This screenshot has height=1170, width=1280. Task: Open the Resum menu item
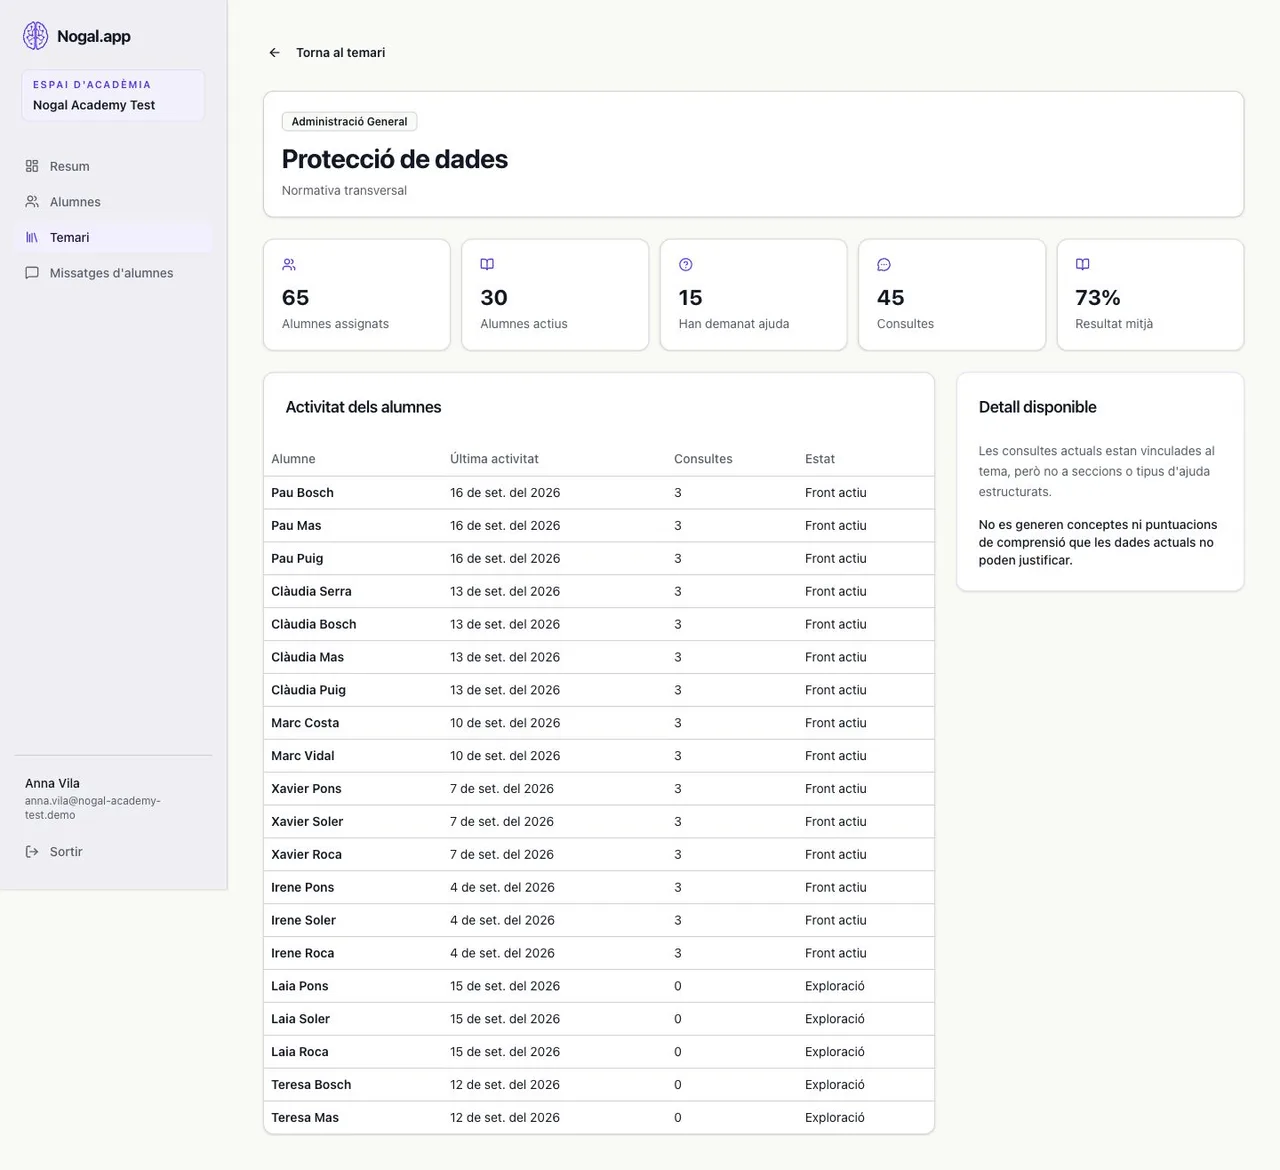tap(113, 166)
